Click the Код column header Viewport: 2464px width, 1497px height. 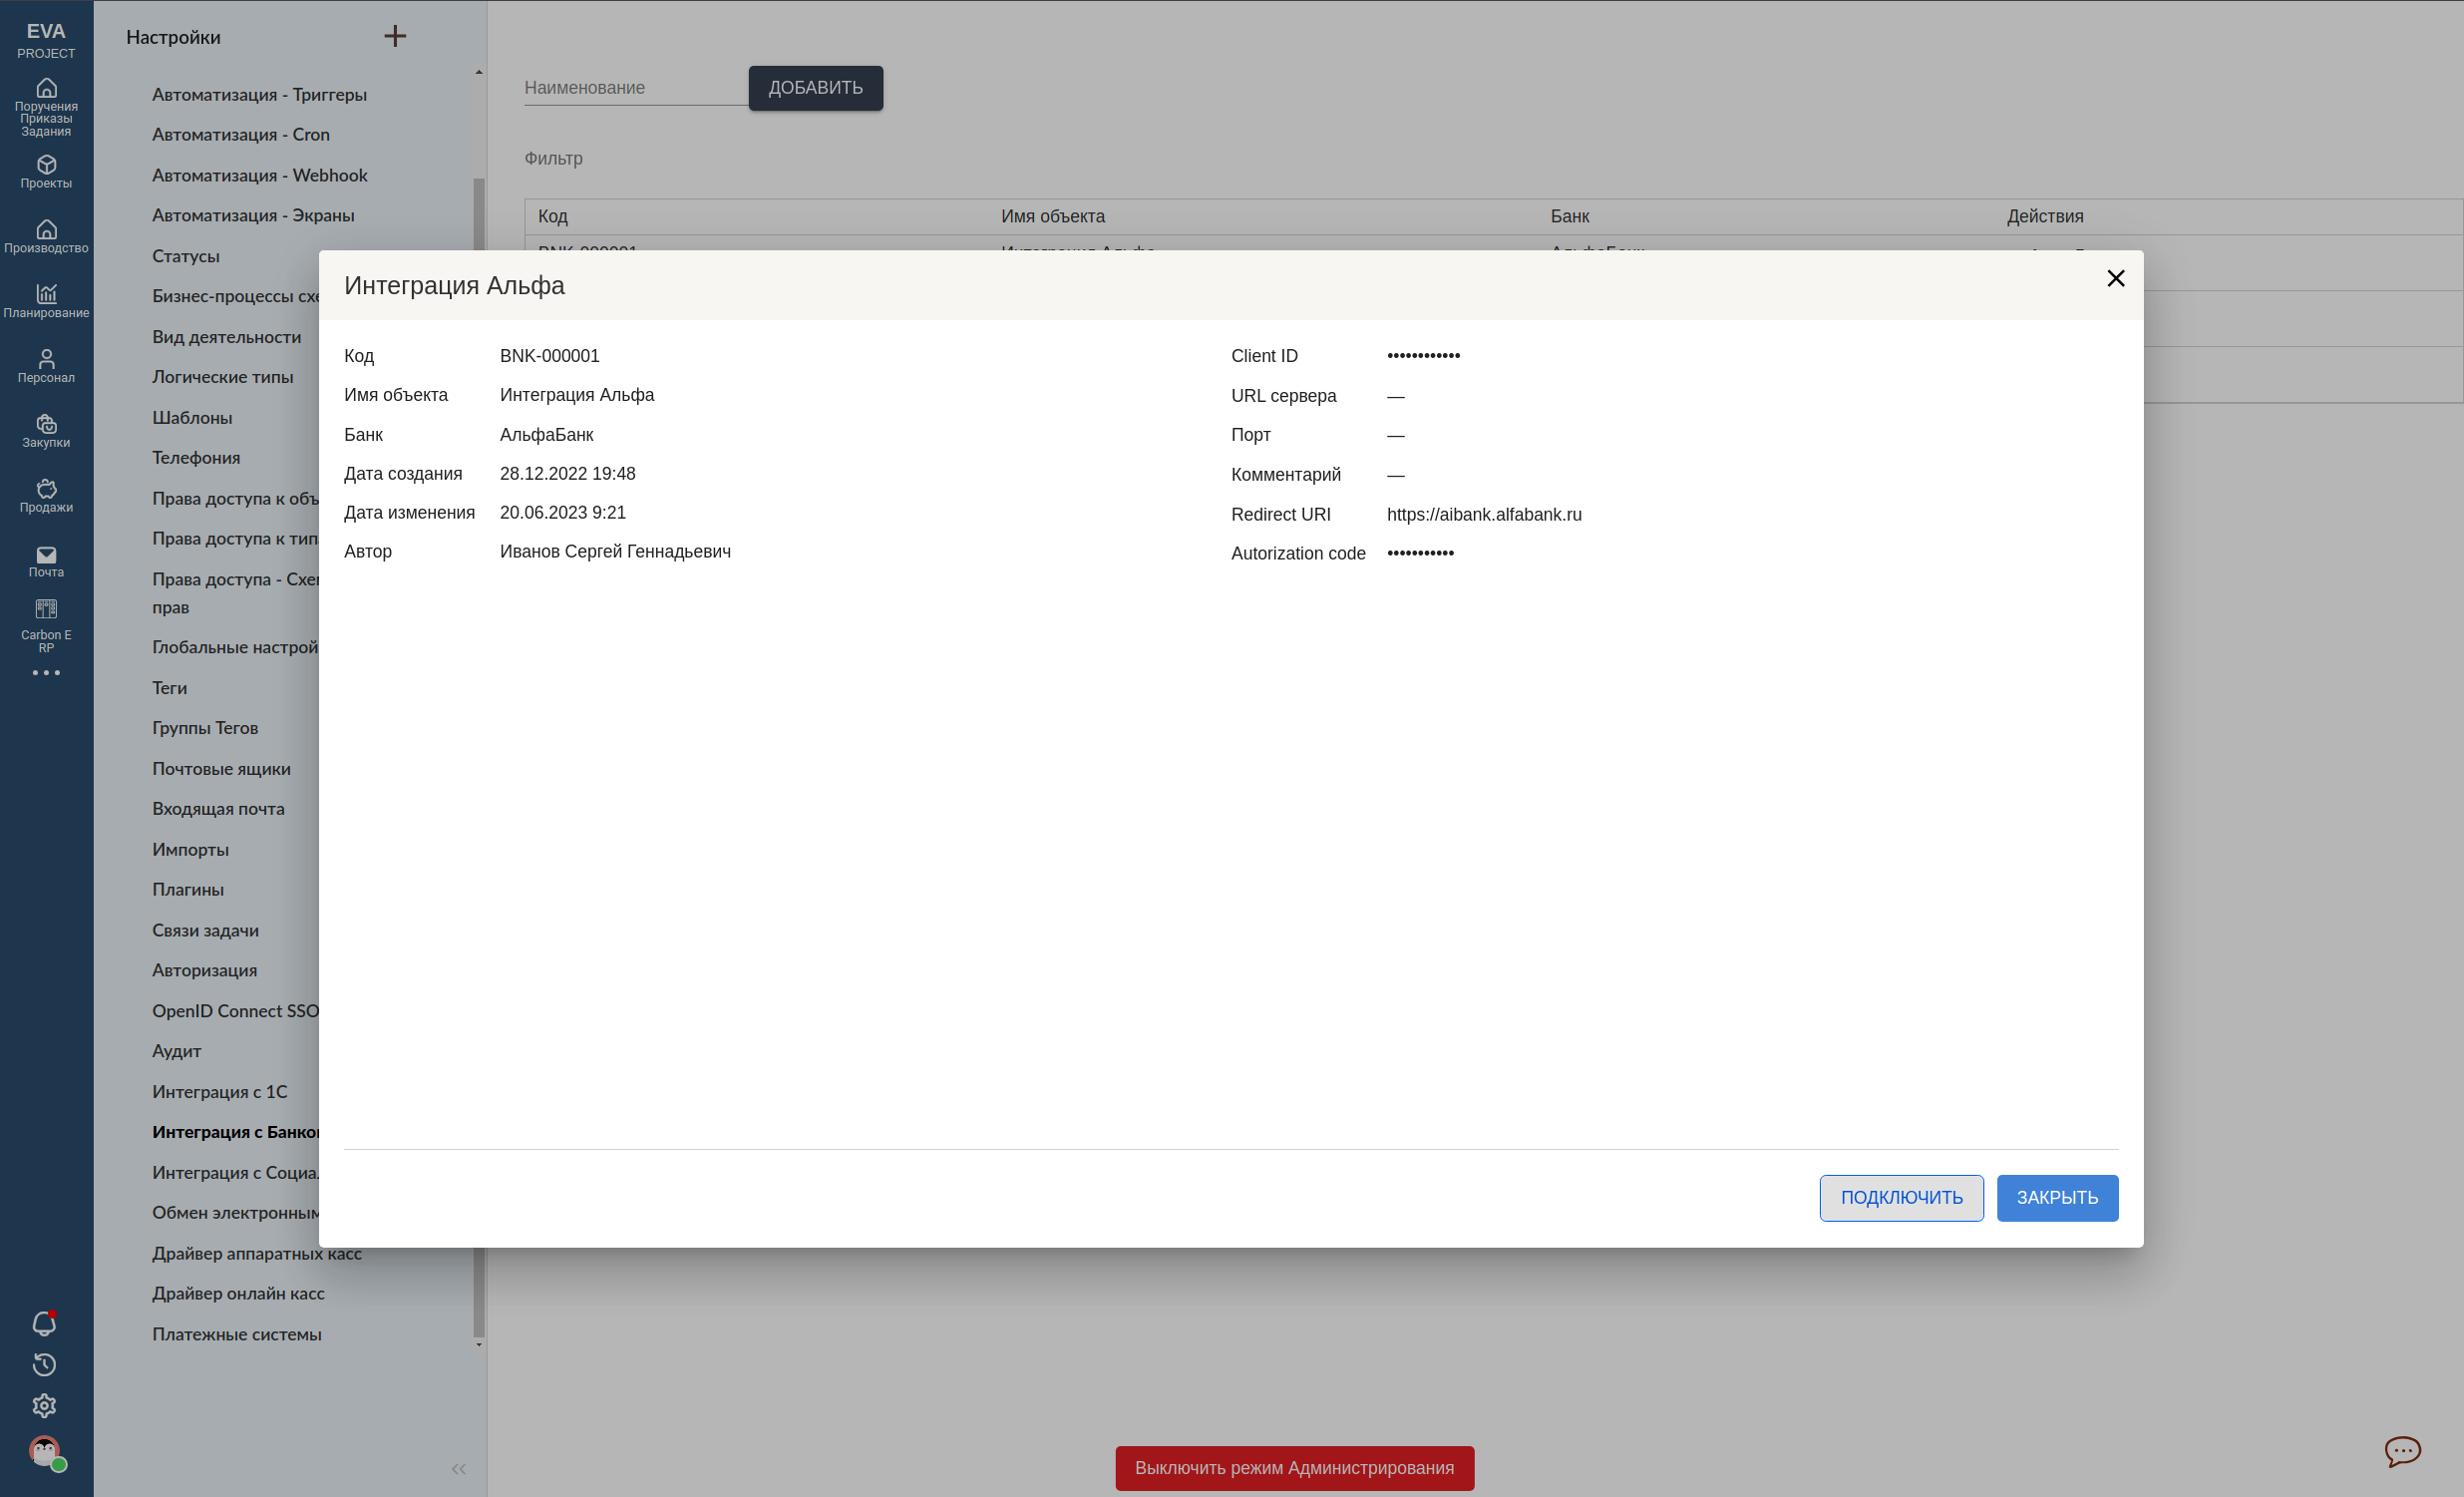tap(552, 216)
